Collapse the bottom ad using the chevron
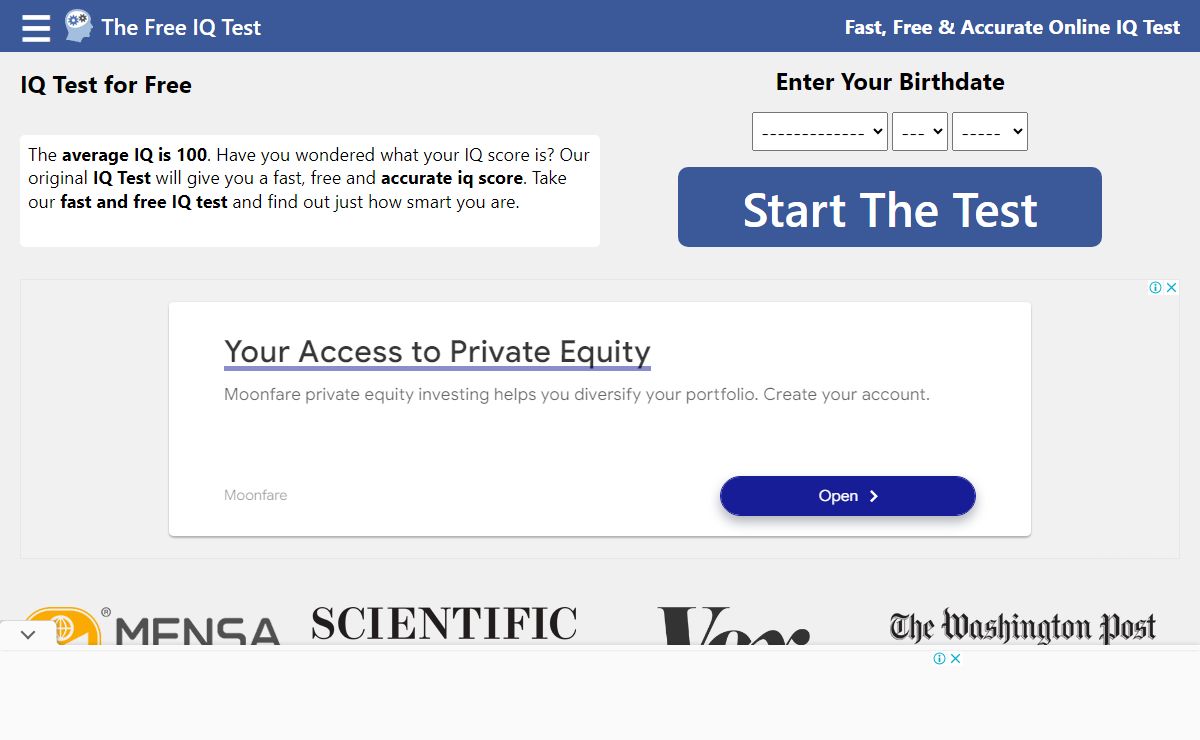Screen dimensions: 1200x740 point(28,635)
